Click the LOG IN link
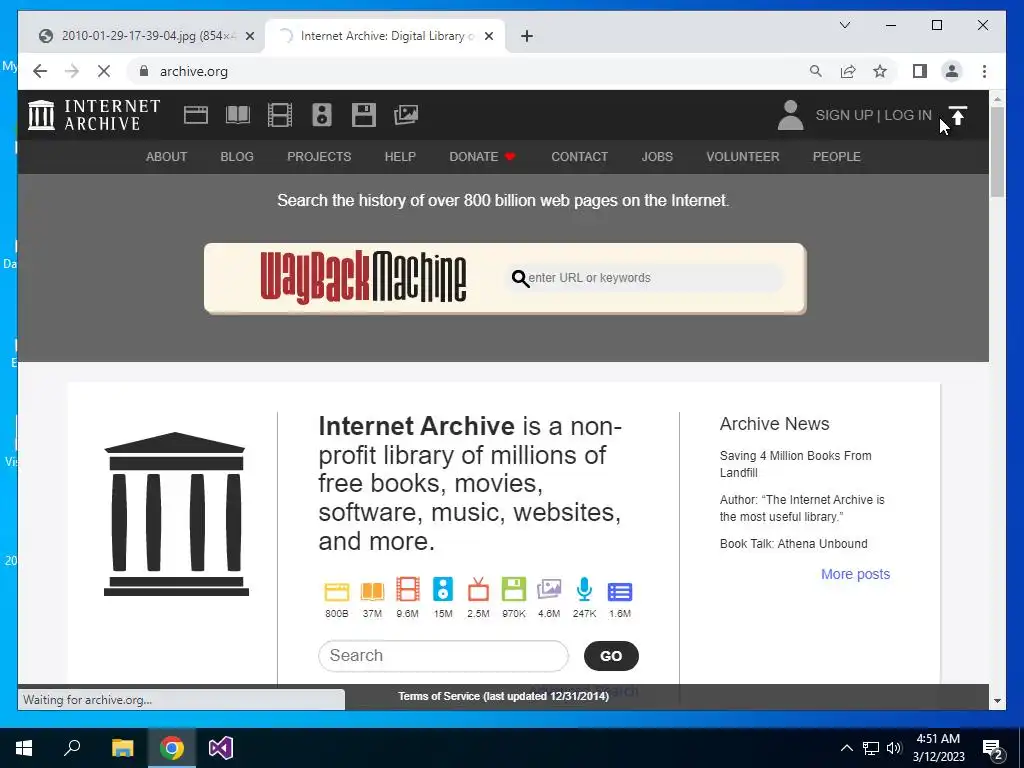1024x768 pixels. (908, 115)
